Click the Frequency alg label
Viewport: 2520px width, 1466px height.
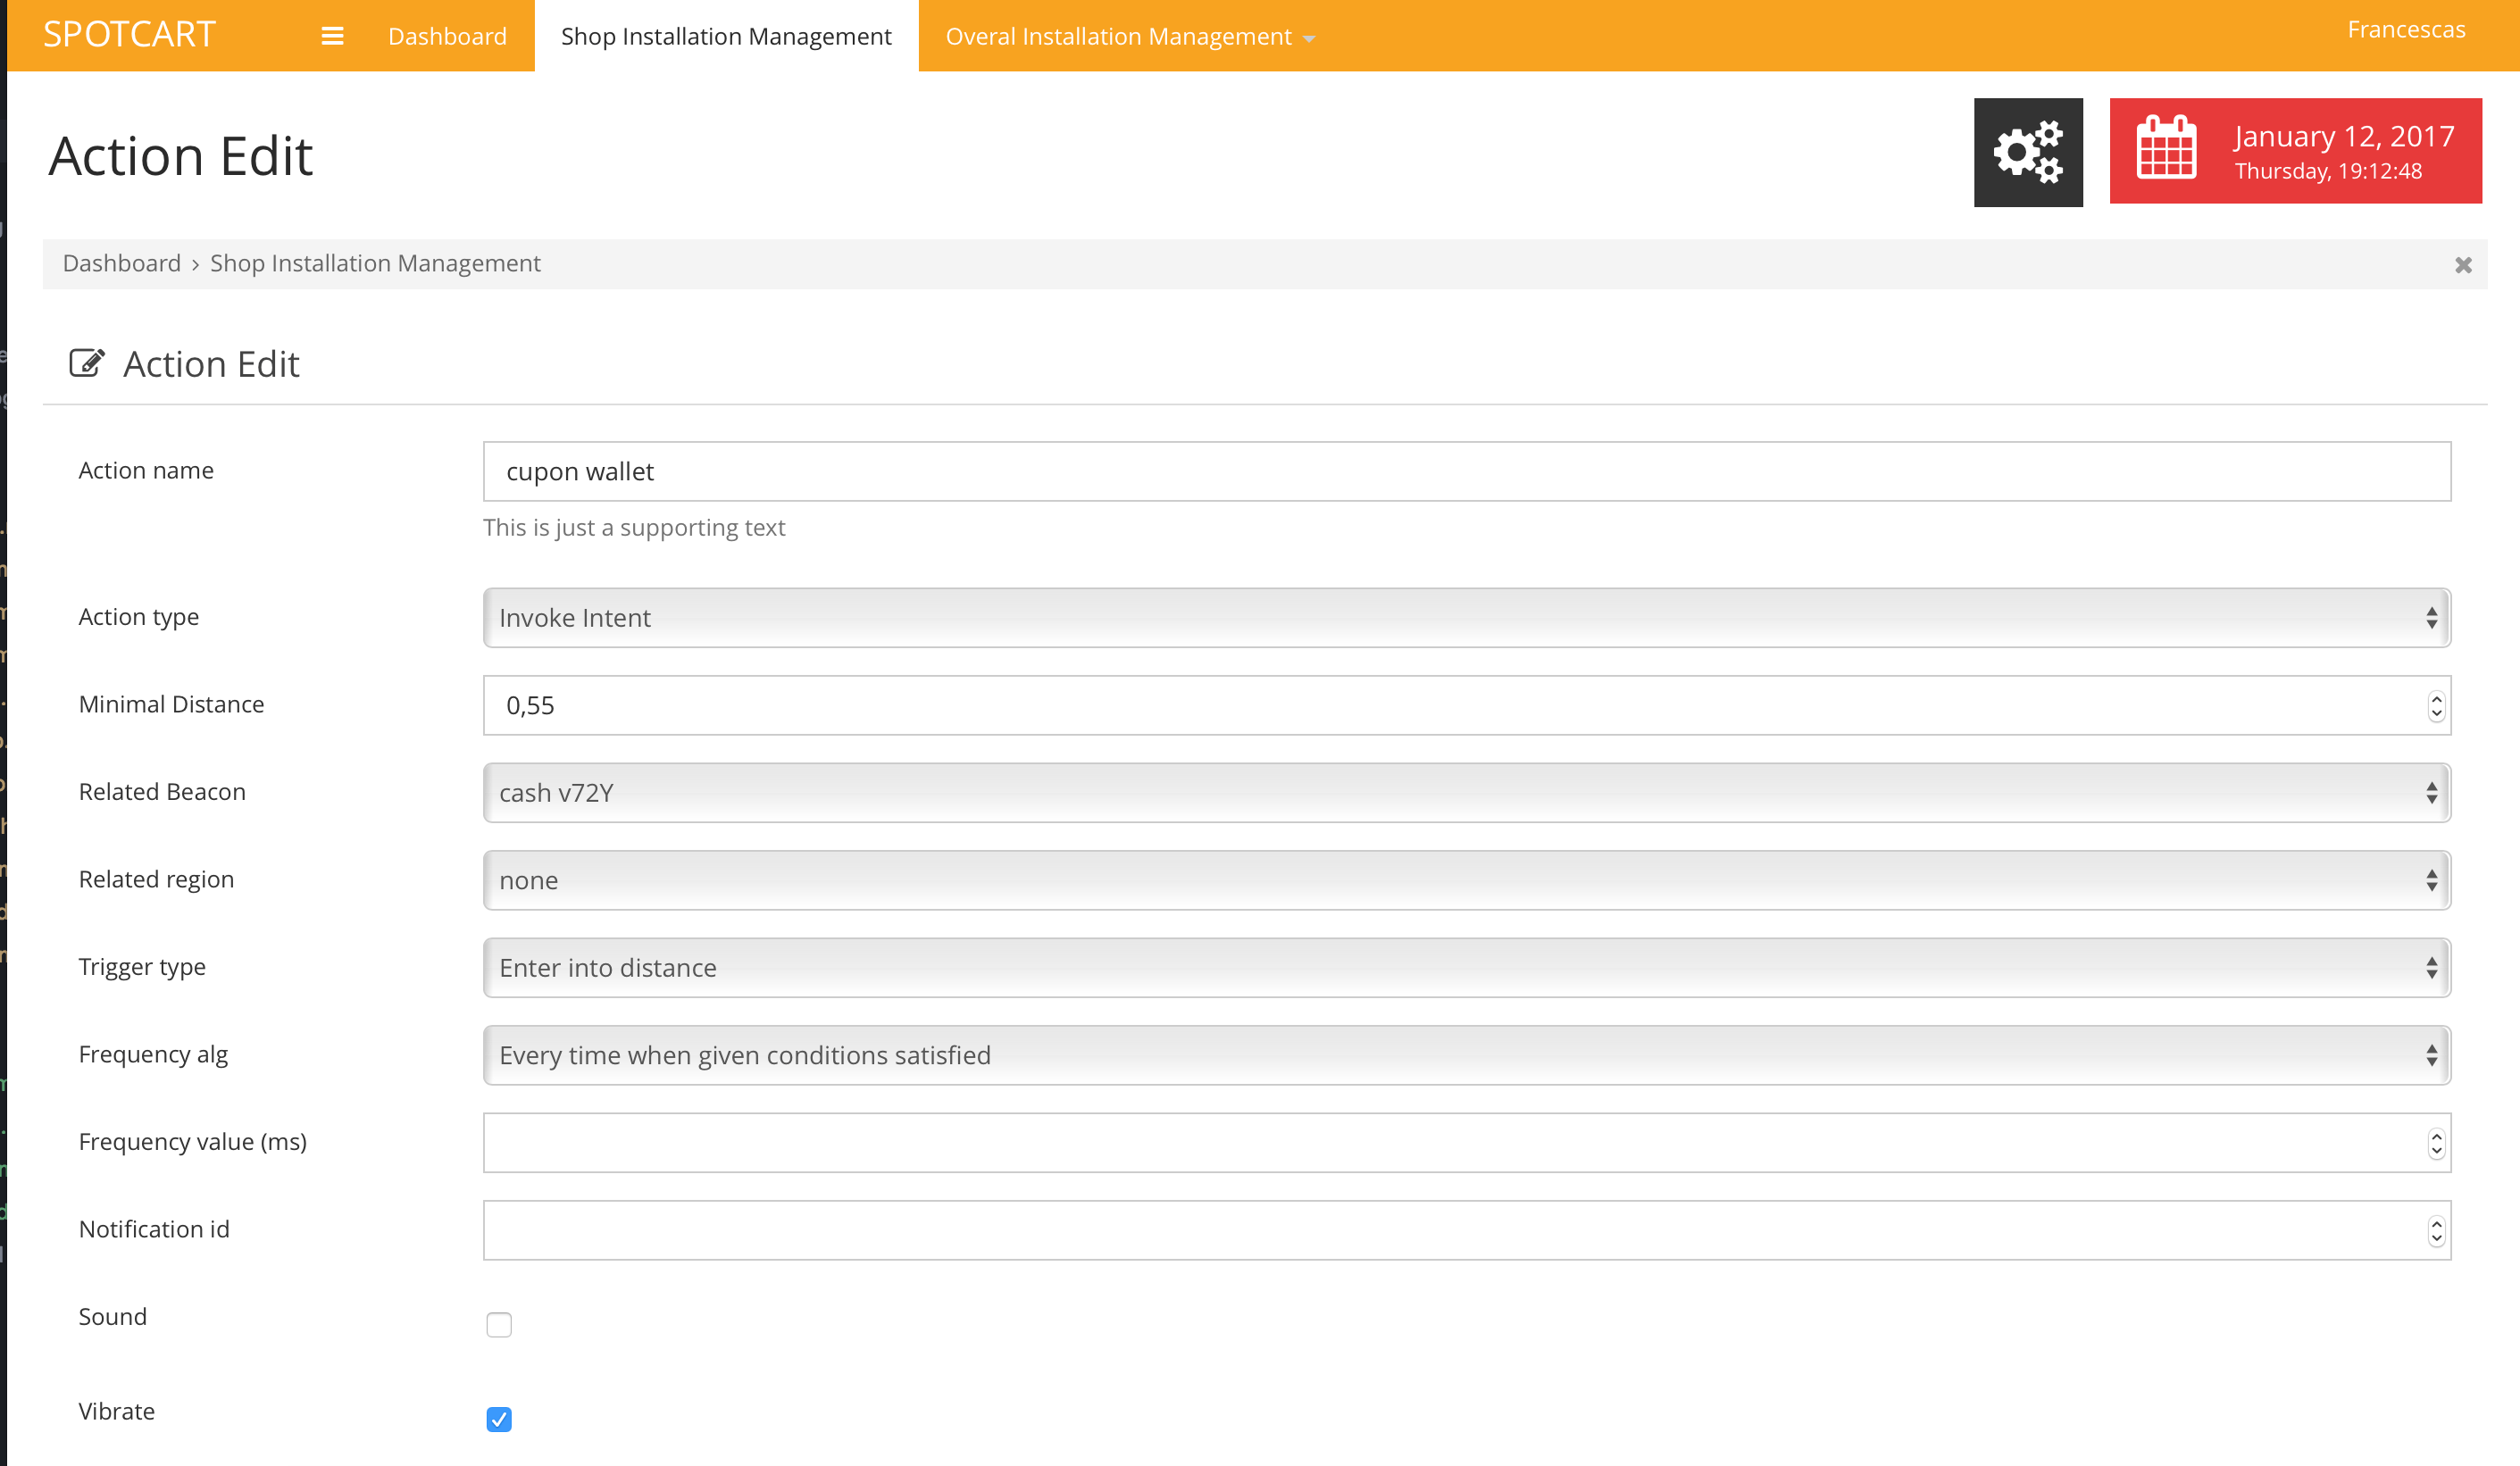click(x=153, y=1054)
